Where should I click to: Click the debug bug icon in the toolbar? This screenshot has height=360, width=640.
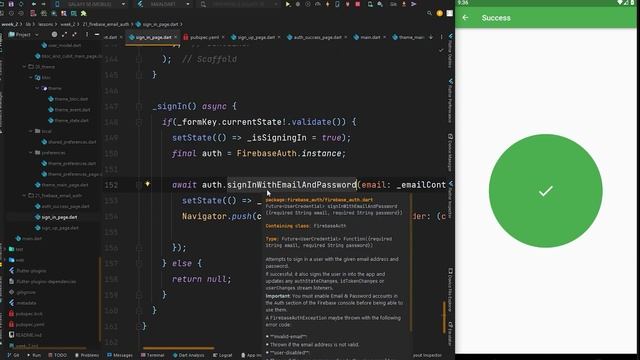[x=298, y=4]
